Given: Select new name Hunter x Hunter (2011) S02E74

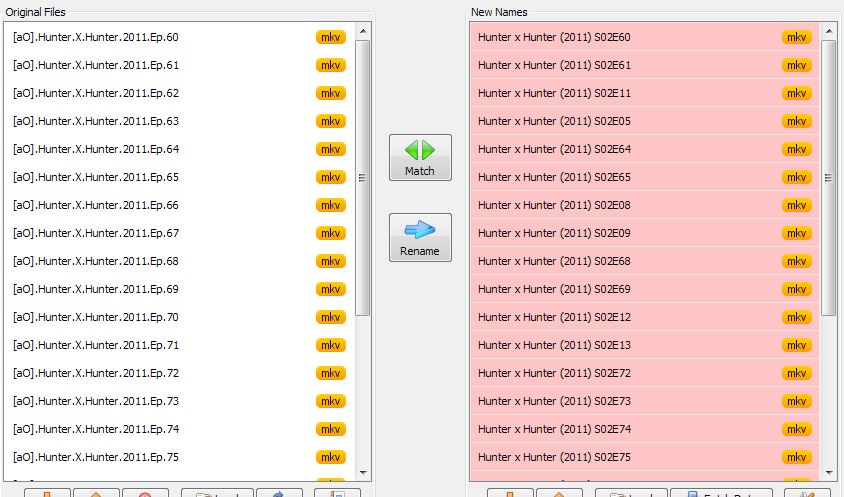Looking at the screenshot, I should click(x=645, y=429).
